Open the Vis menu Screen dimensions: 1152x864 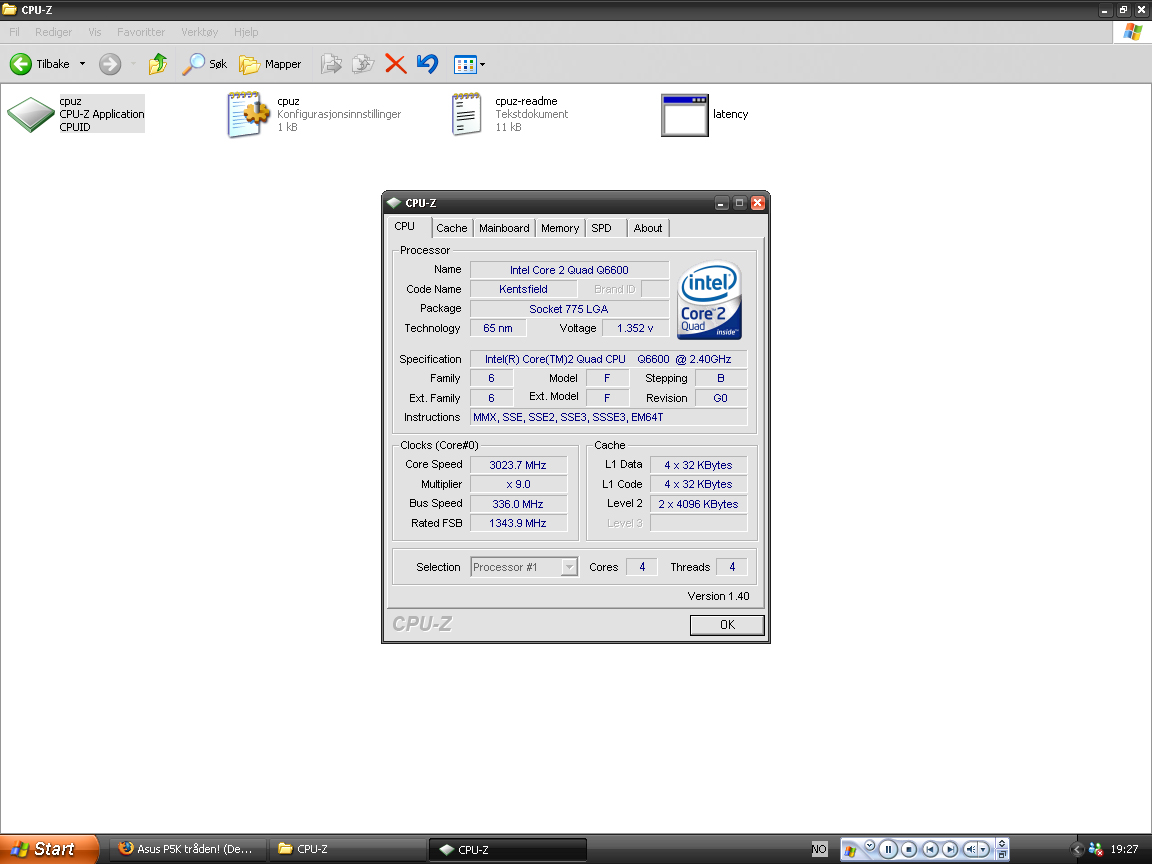click(94, 32)
